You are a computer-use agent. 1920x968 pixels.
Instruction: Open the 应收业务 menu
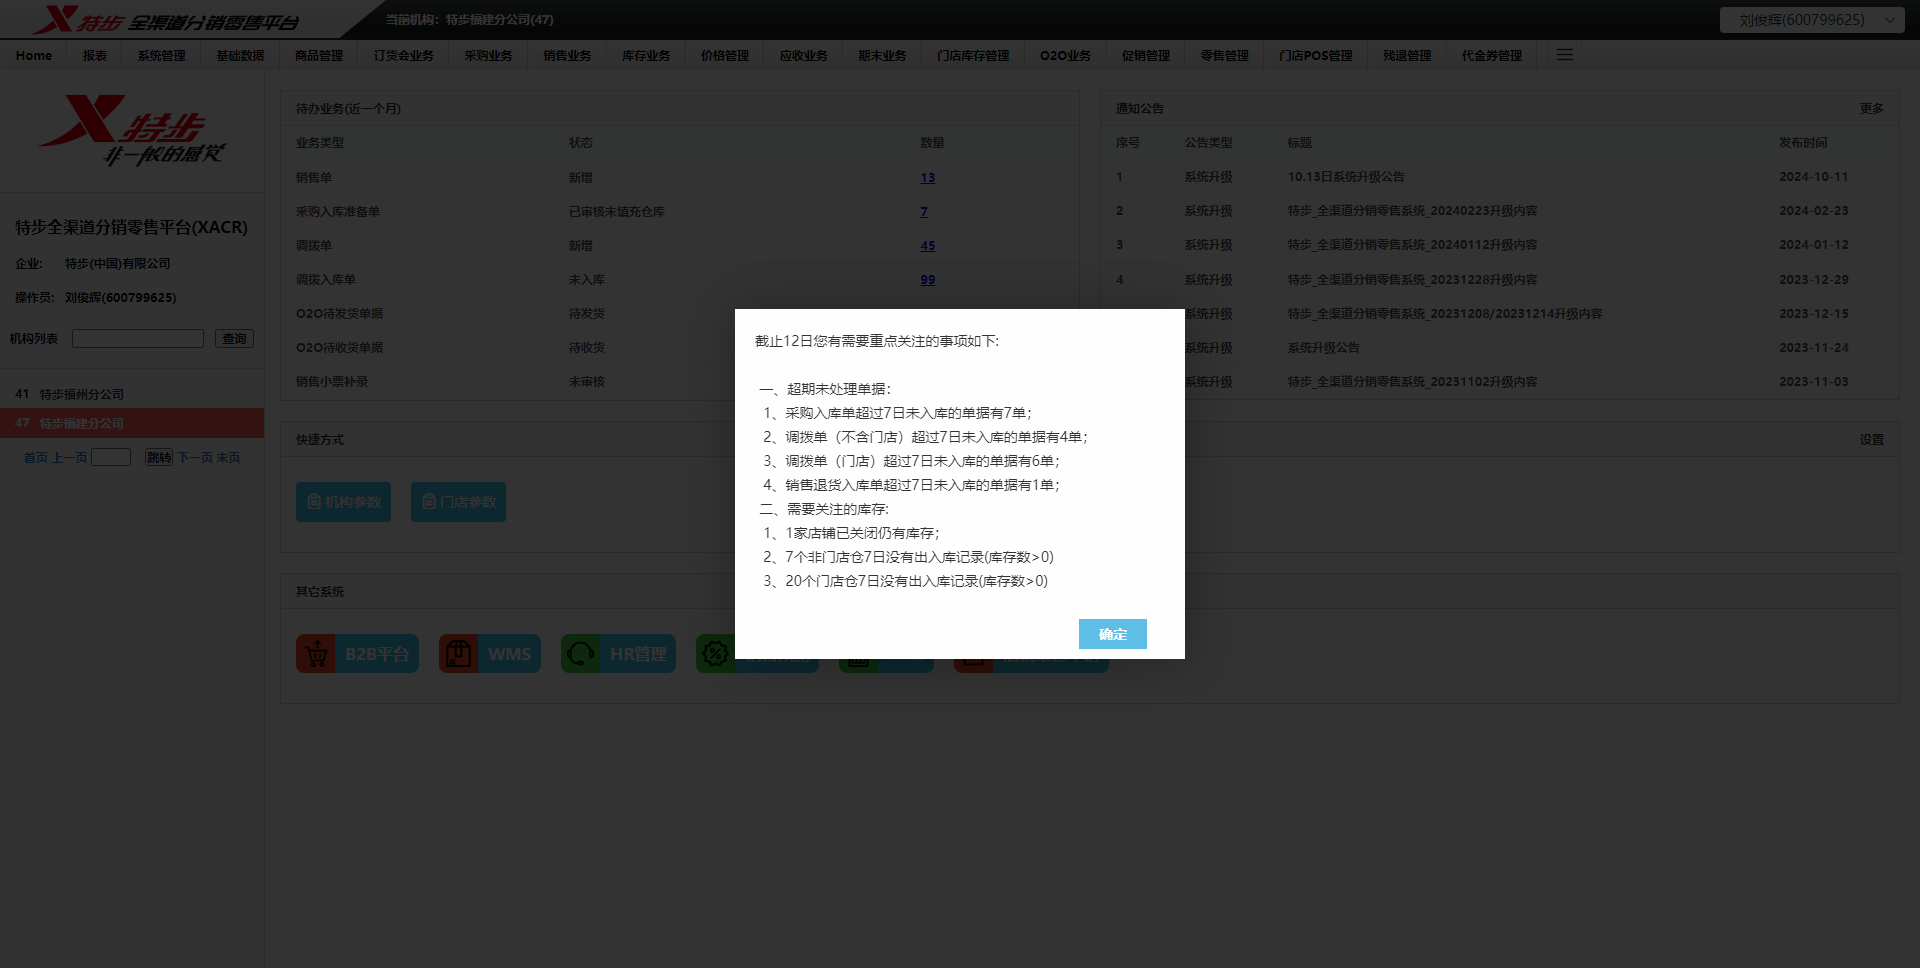[804, 56]
